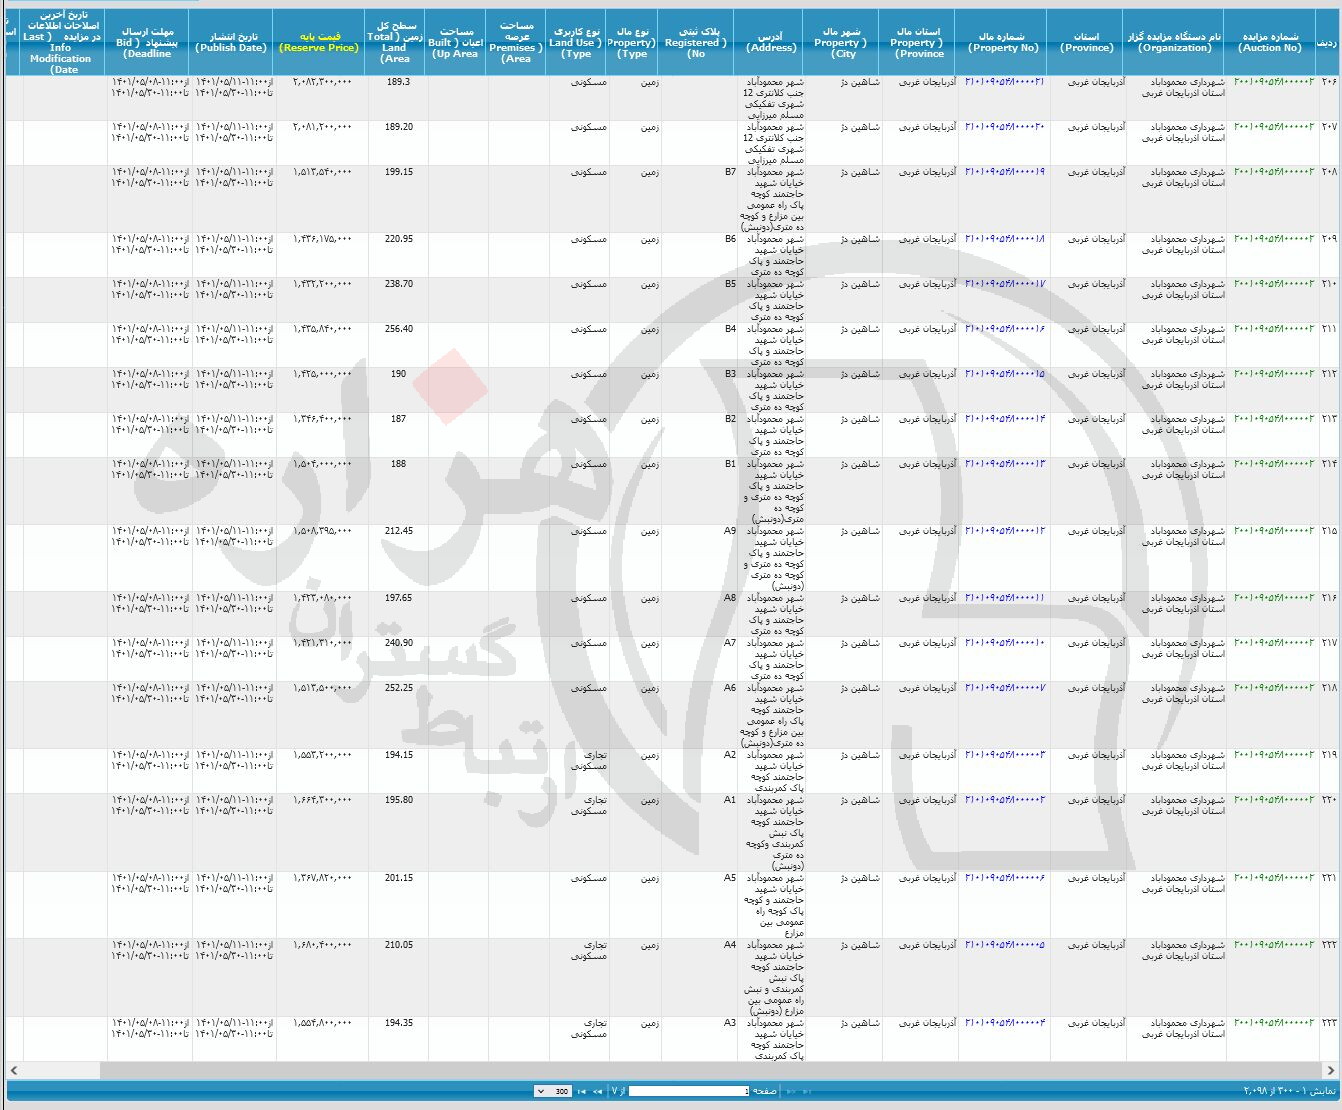Open the property number link for plot B5

click(x=1004, y=284)
